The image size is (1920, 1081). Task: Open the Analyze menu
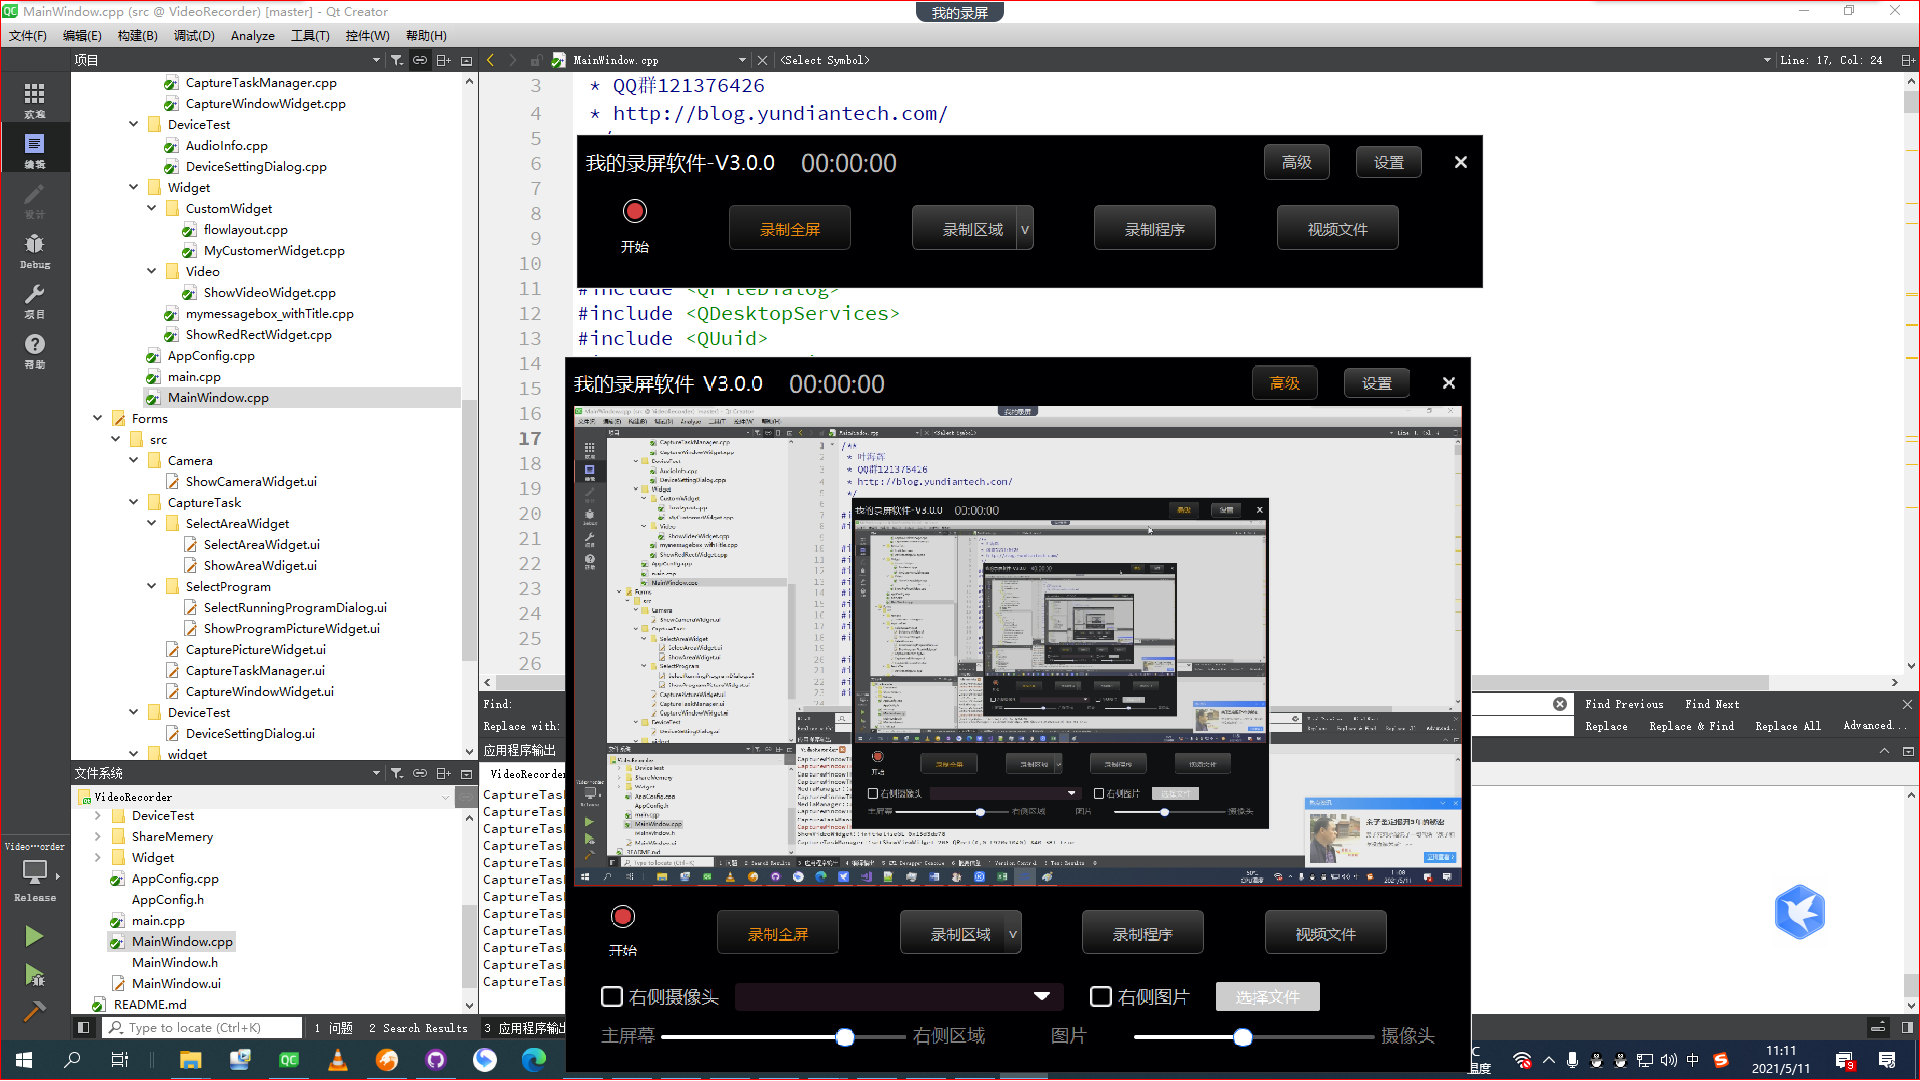pos(252,35)
